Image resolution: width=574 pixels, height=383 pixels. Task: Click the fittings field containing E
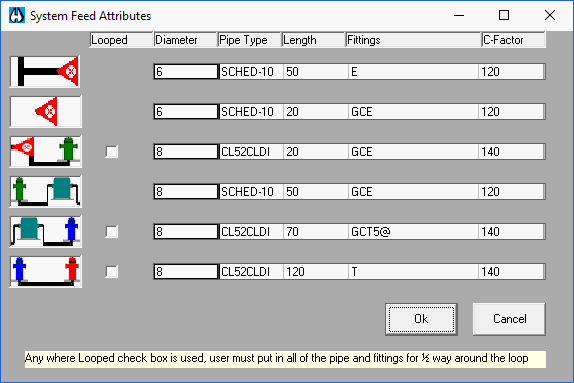click(413, 71)
